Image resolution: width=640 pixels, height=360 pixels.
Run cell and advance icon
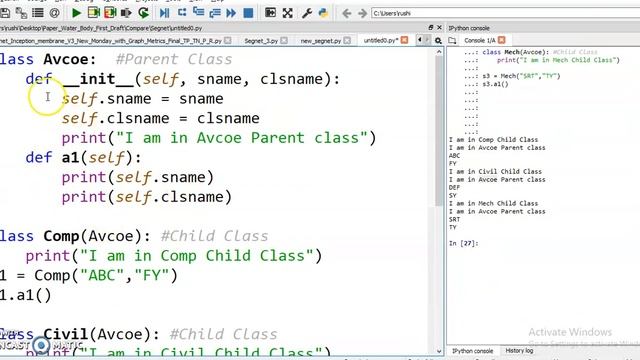pos(110,13)
